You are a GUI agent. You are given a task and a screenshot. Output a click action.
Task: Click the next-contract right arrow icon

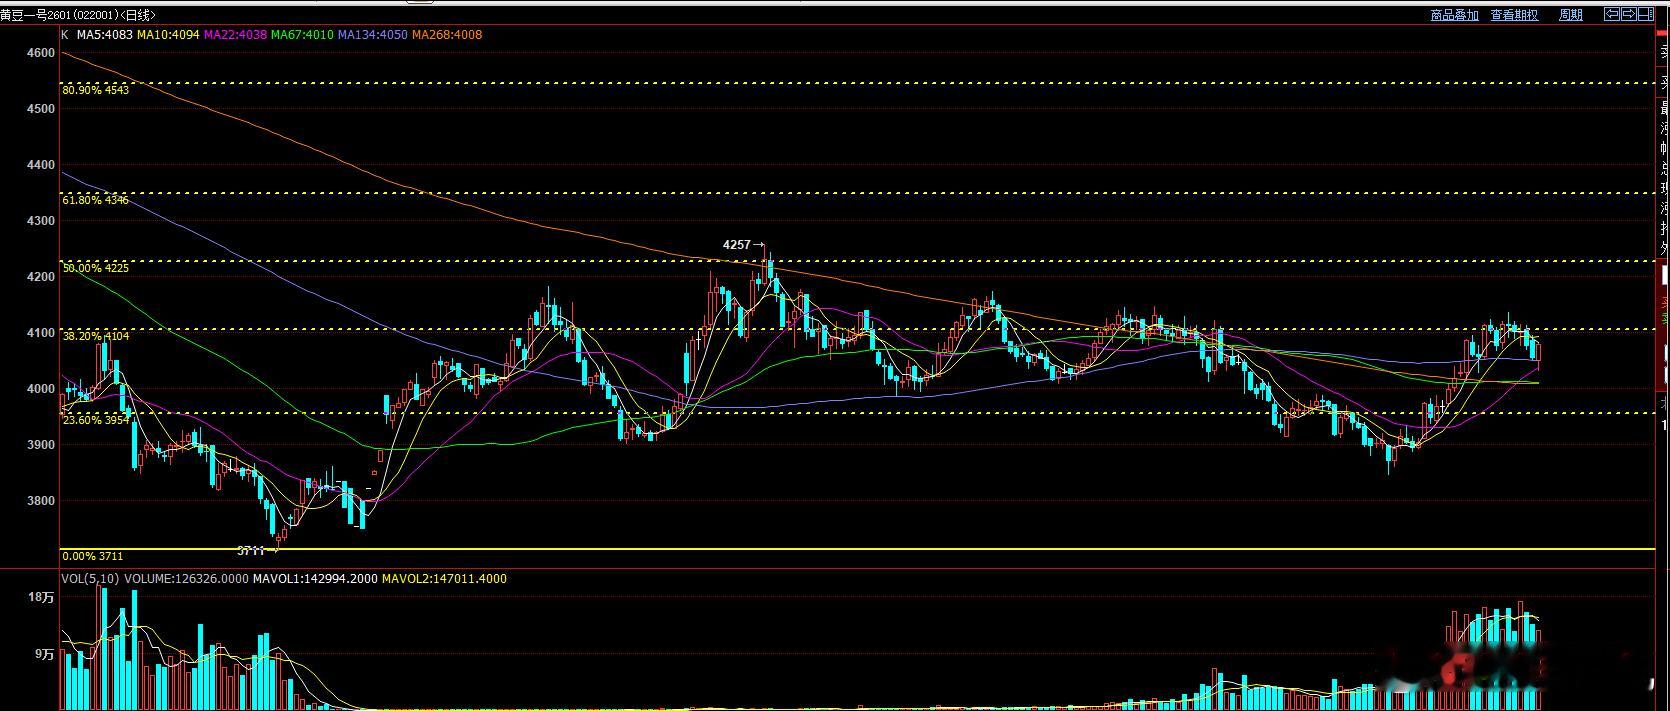[1629, 14]
